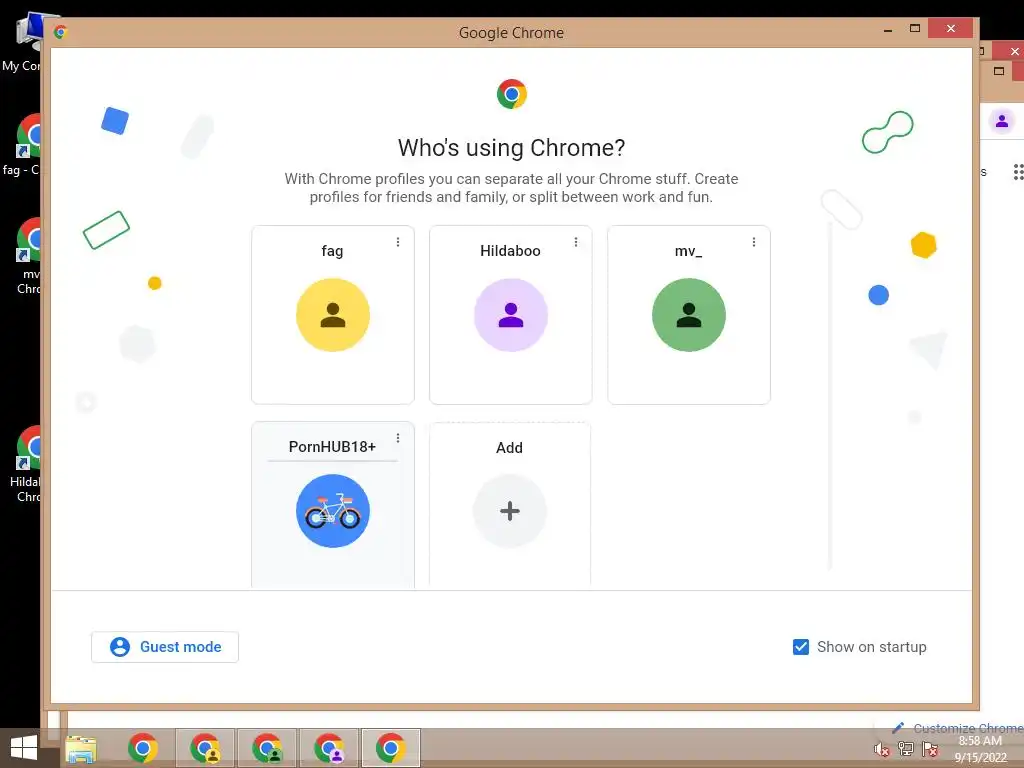This screenshot has width=1024, height=768.
Task: Toggle Show on startup checkbox
Action: (801, 647)
